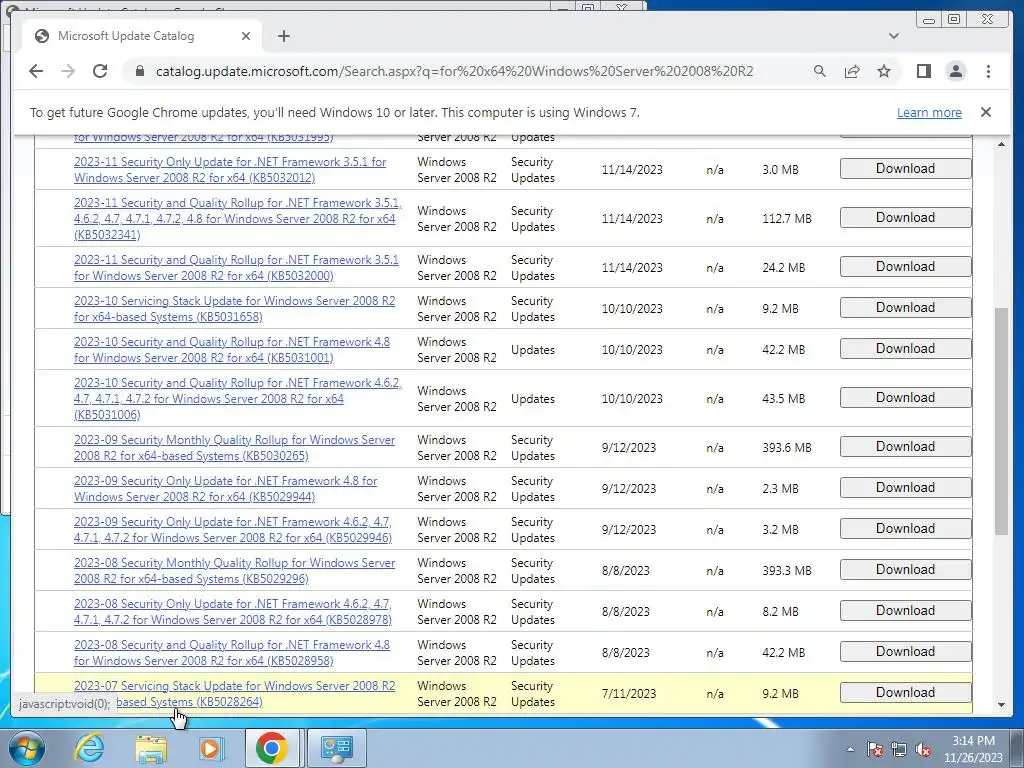Download the 8.2 MB KB5028978 update

[905, 611]
